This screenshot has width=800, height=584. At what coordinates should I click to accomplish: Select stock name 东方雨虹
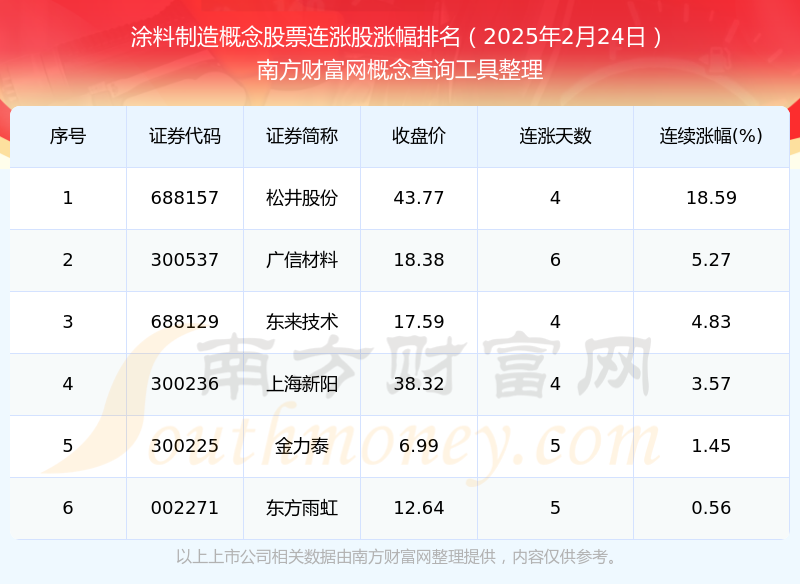[302, 508]
